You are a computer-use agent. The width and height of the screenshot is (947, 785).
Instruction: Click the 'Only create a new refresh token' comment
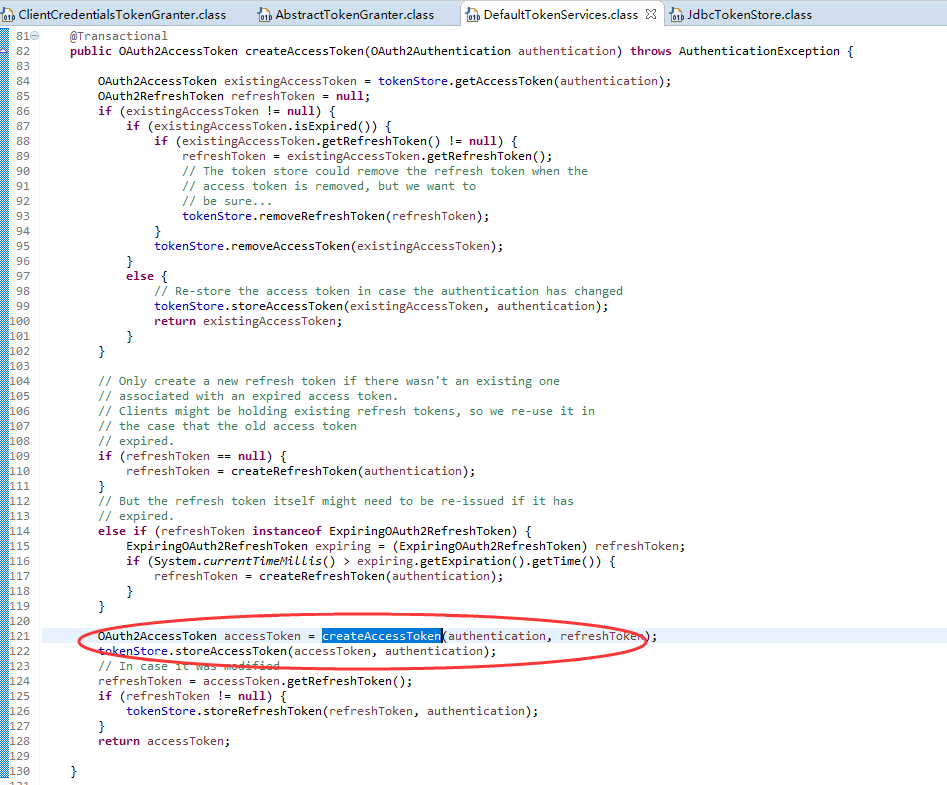329,381
